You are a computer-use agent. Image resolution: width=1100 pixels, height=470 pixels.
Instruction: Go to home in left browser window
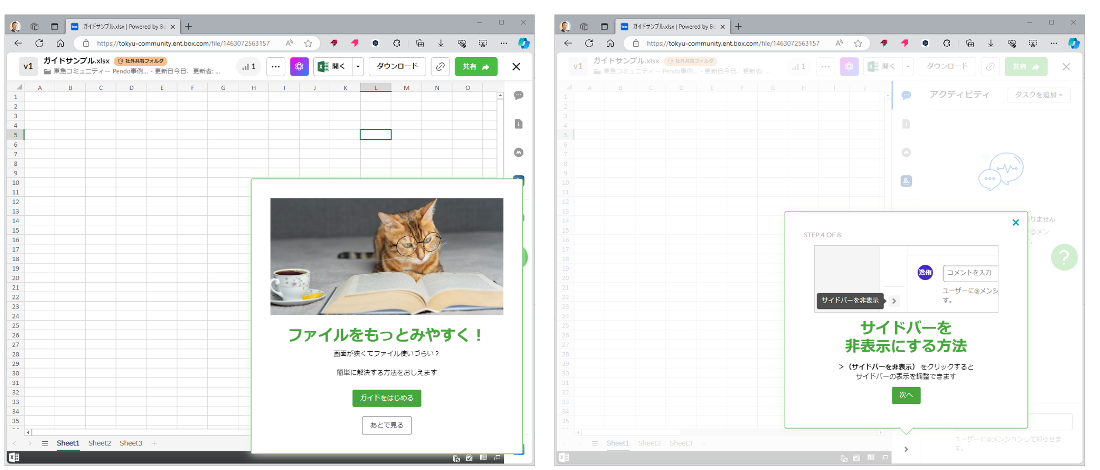(x=60, y=43)
